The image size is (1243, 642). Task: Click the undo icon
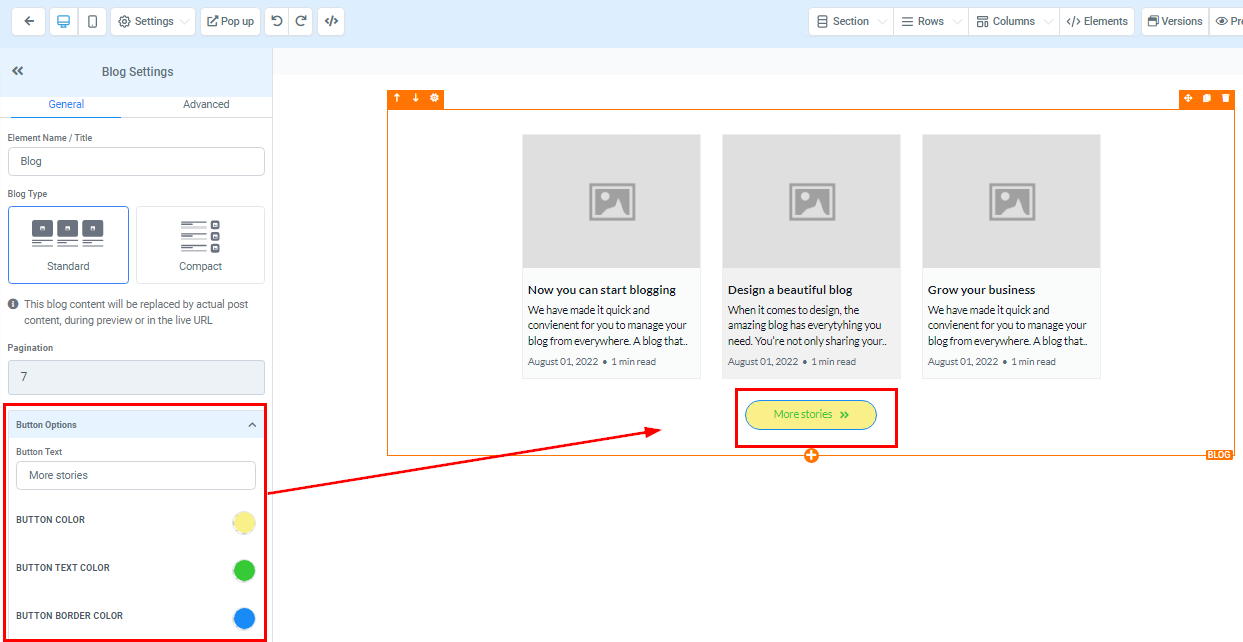[x=277, y=21]
